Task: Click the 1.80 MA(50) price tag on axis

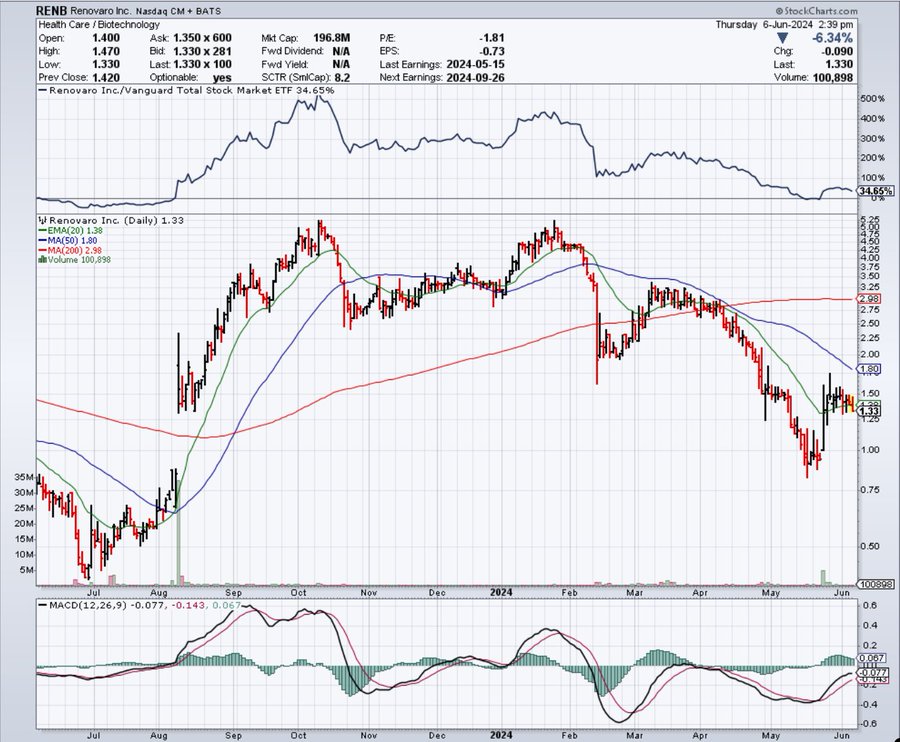Action: [870, 369]
